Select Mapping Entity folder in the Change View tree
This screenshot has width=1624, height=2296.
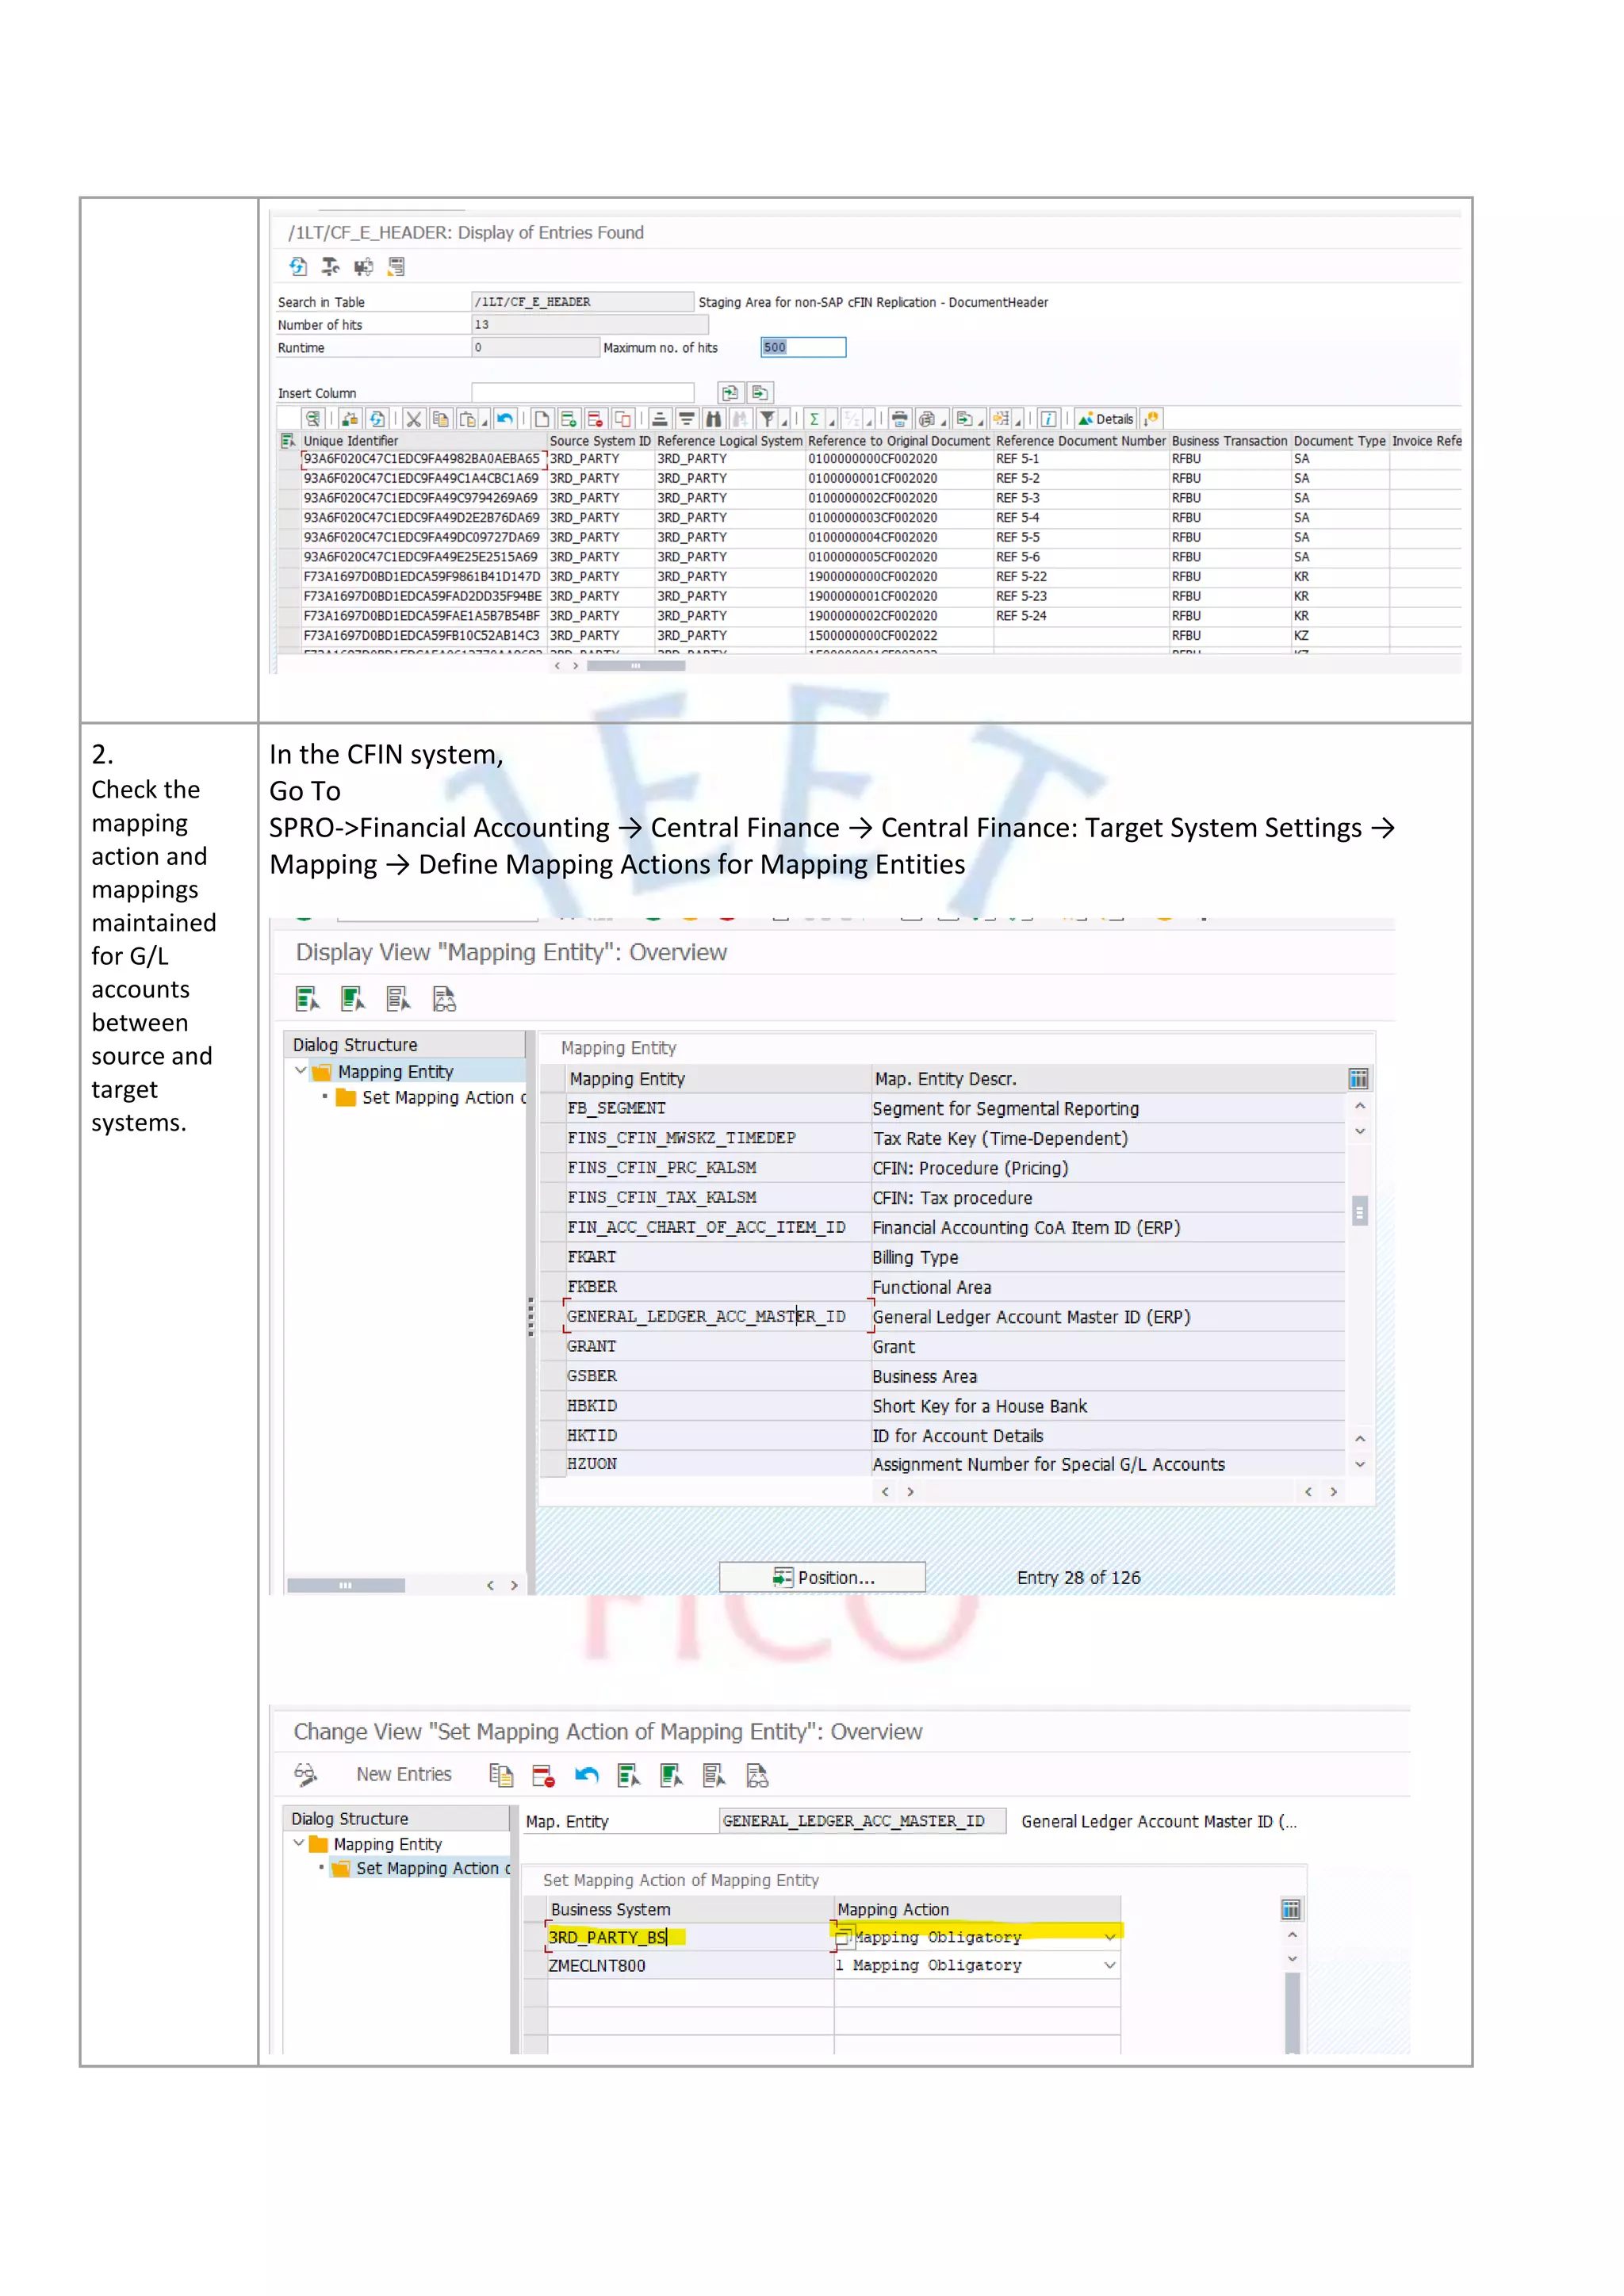376,1843
